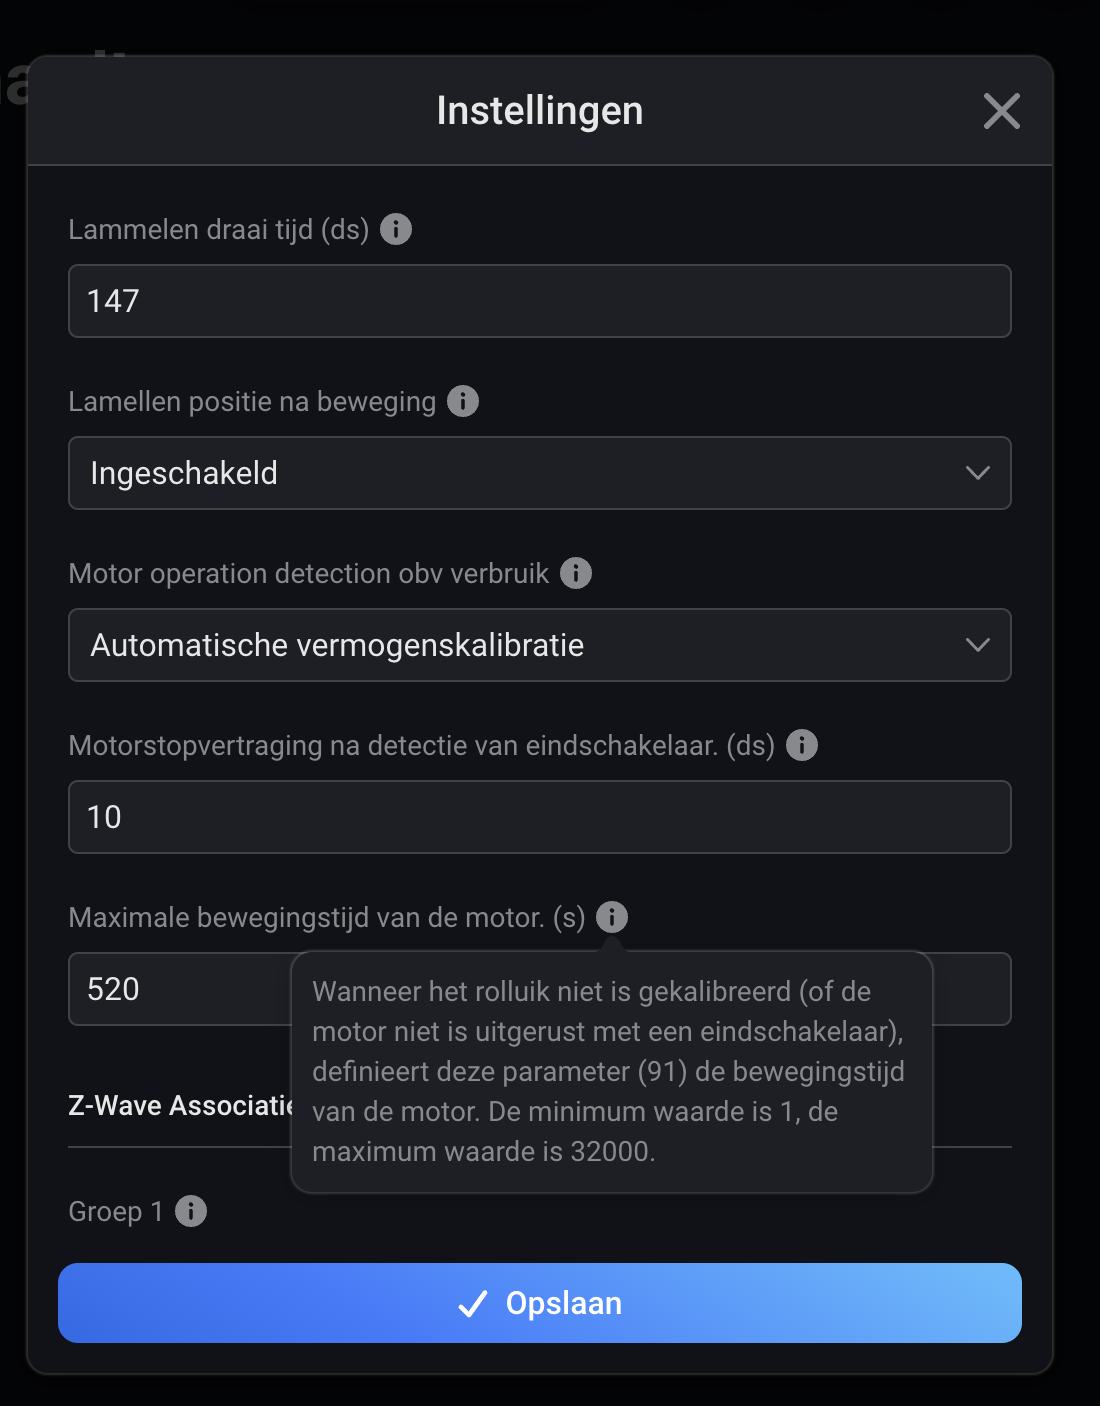Image resolution: width=1100 pixels, height=1406 pixels.
Task: Click info icon beside Lammelen draai tijd
Action: coord(396,229)
